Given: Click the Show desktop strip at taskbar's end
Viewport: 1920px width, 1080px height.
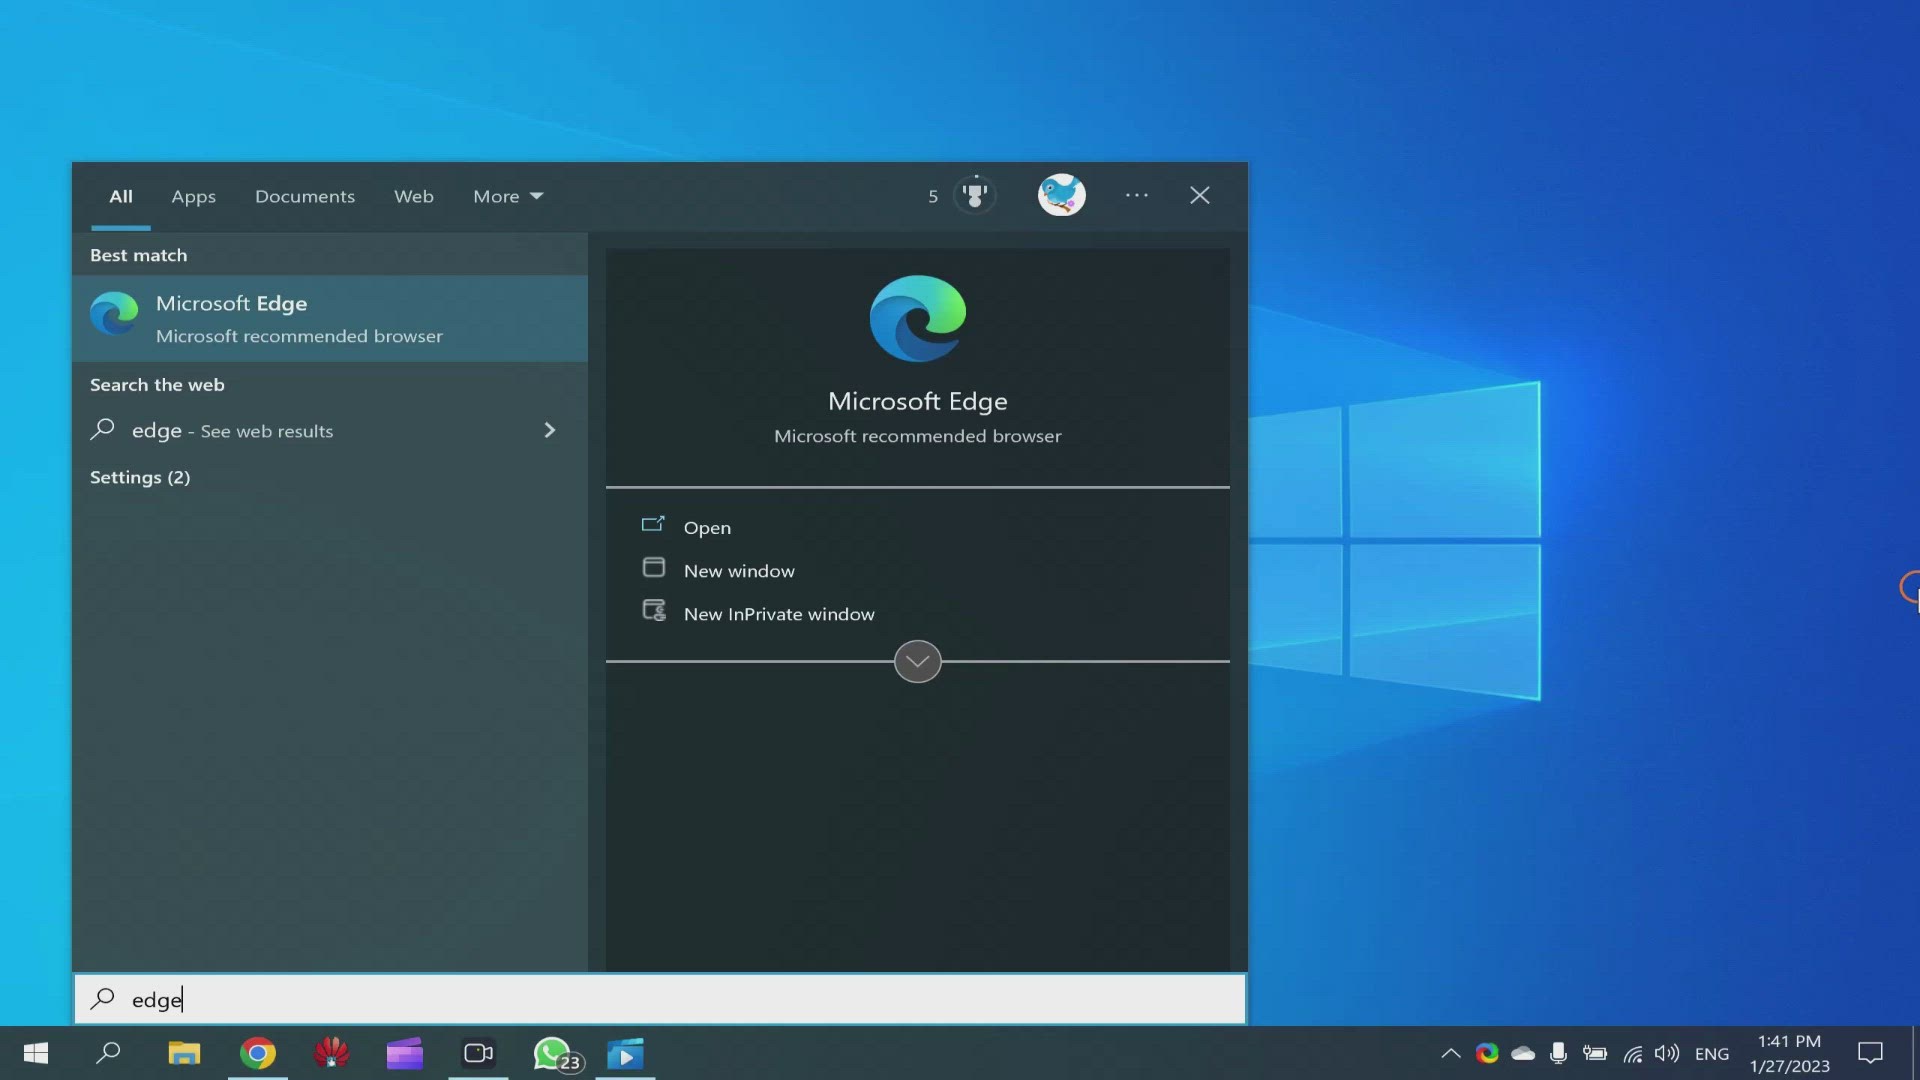Looking at the screenshot, I should click(x=1915, y=1053).
